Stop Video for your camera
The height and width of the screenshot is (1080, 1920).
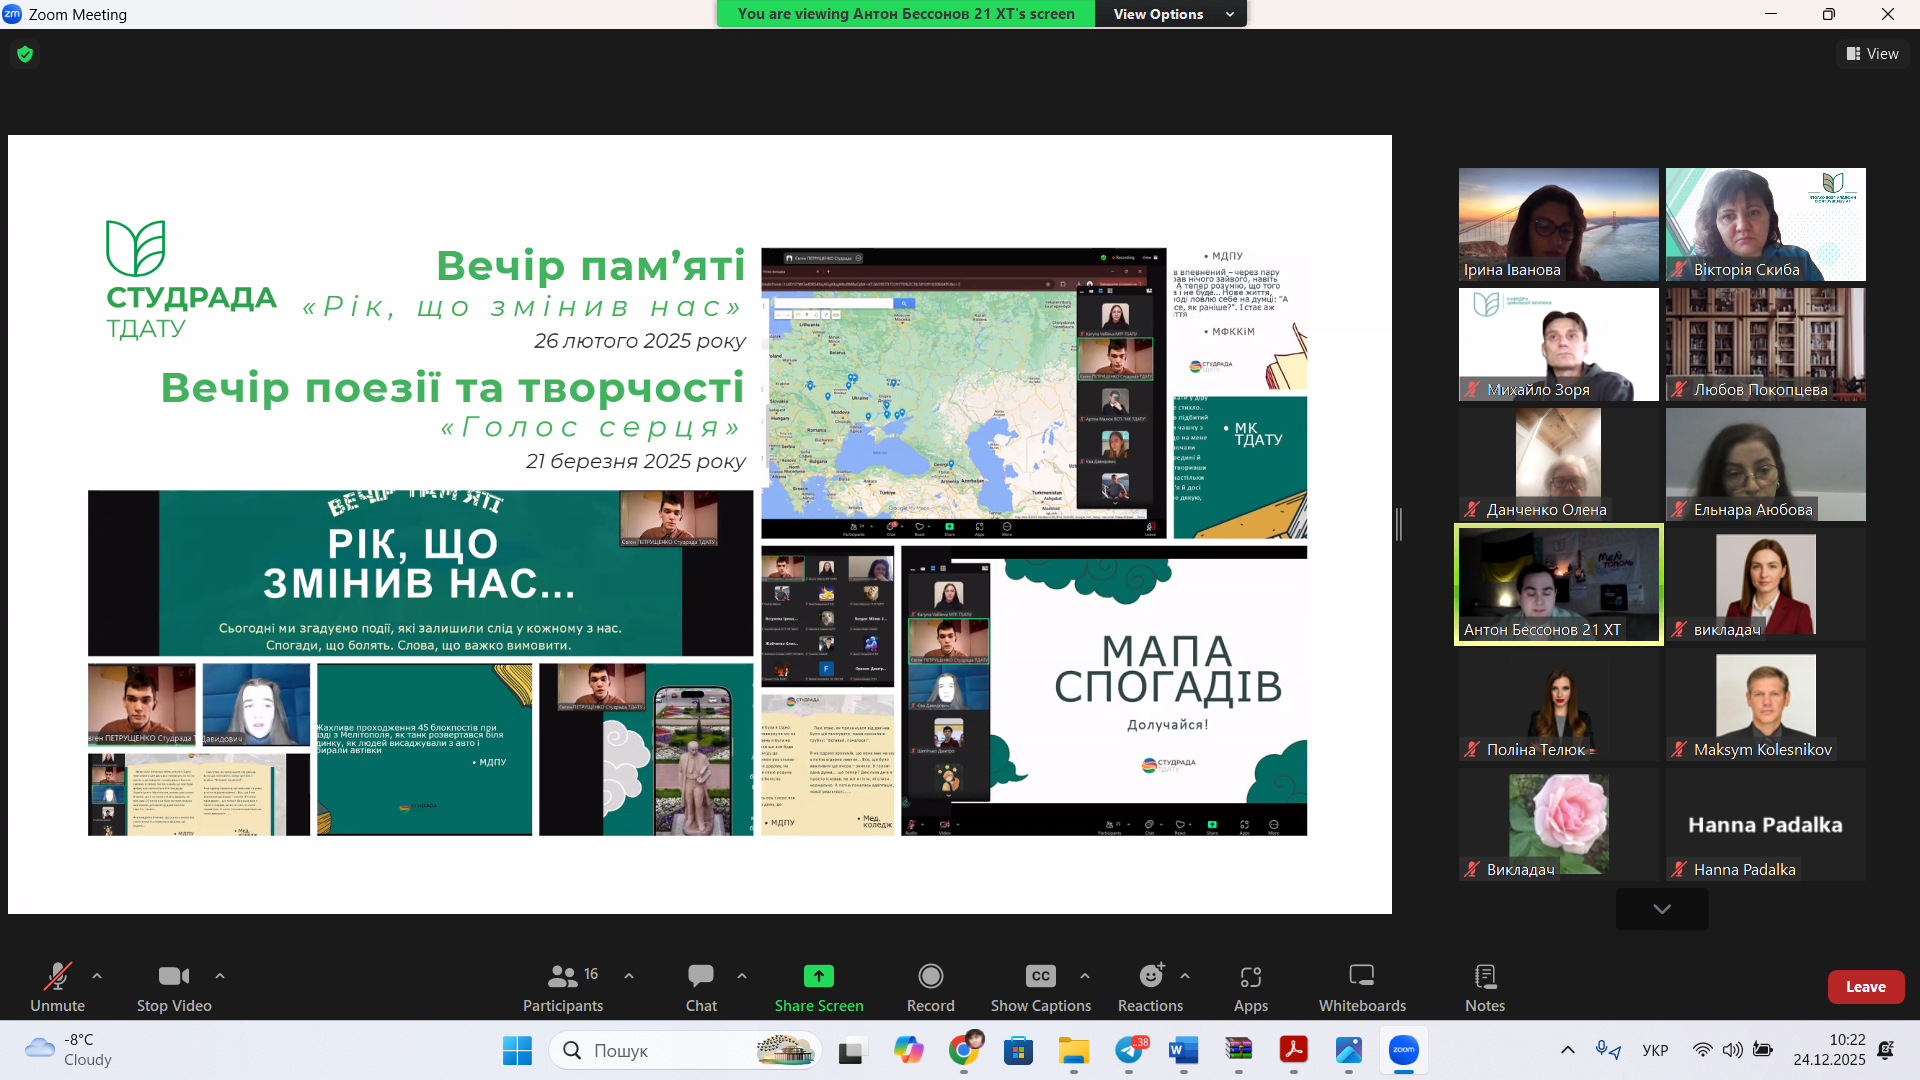click(x=172, y=986)
